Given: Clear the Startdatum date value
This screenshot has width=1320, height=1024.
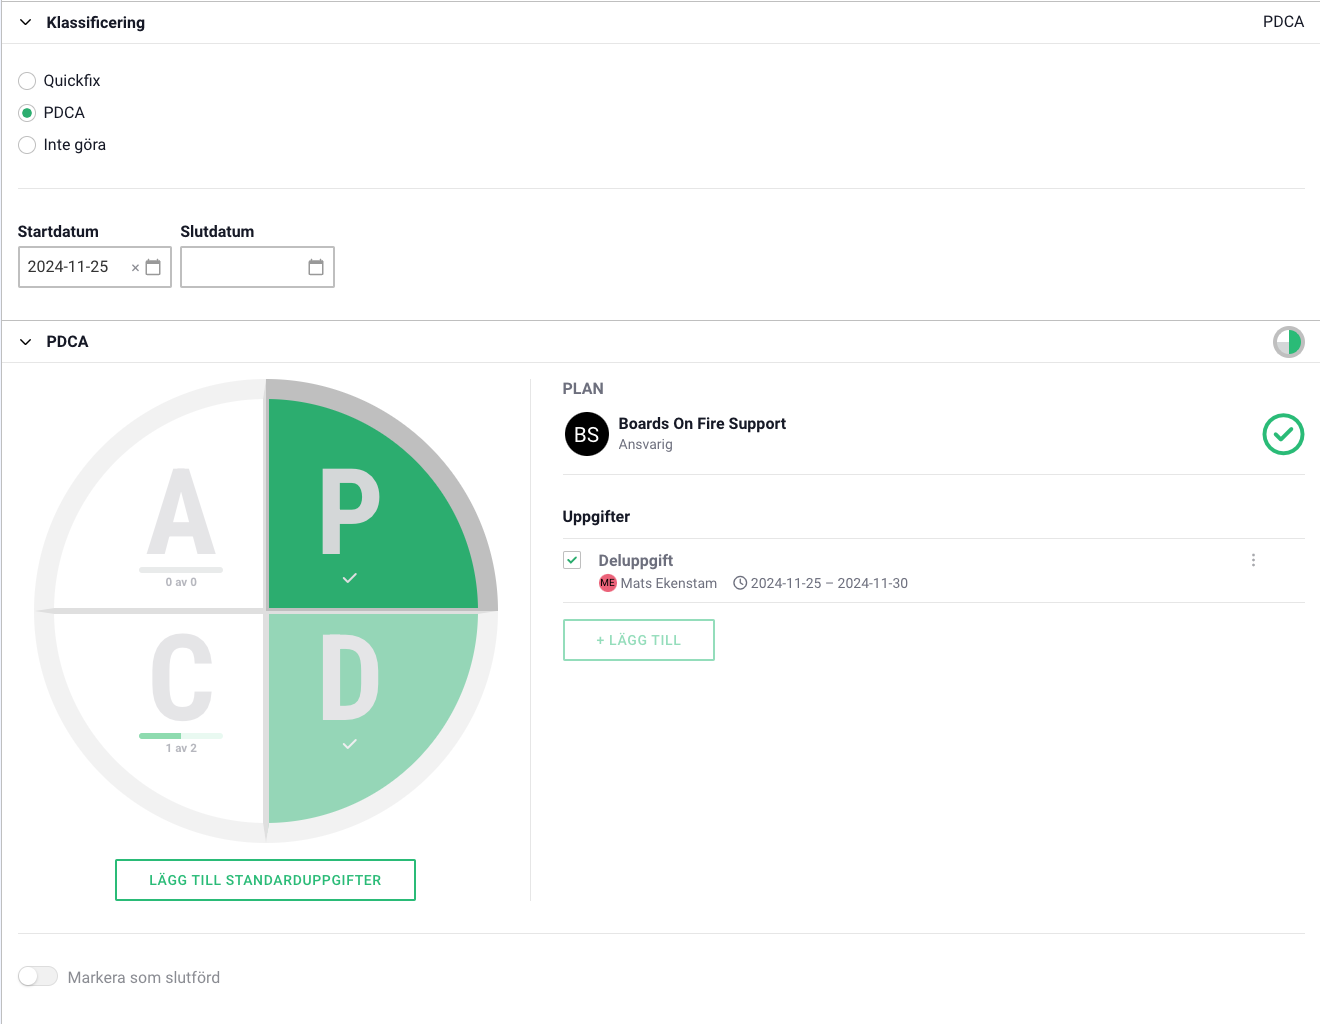Looking at the screenshot, I should pyautogui.click(x=135, y=268).
